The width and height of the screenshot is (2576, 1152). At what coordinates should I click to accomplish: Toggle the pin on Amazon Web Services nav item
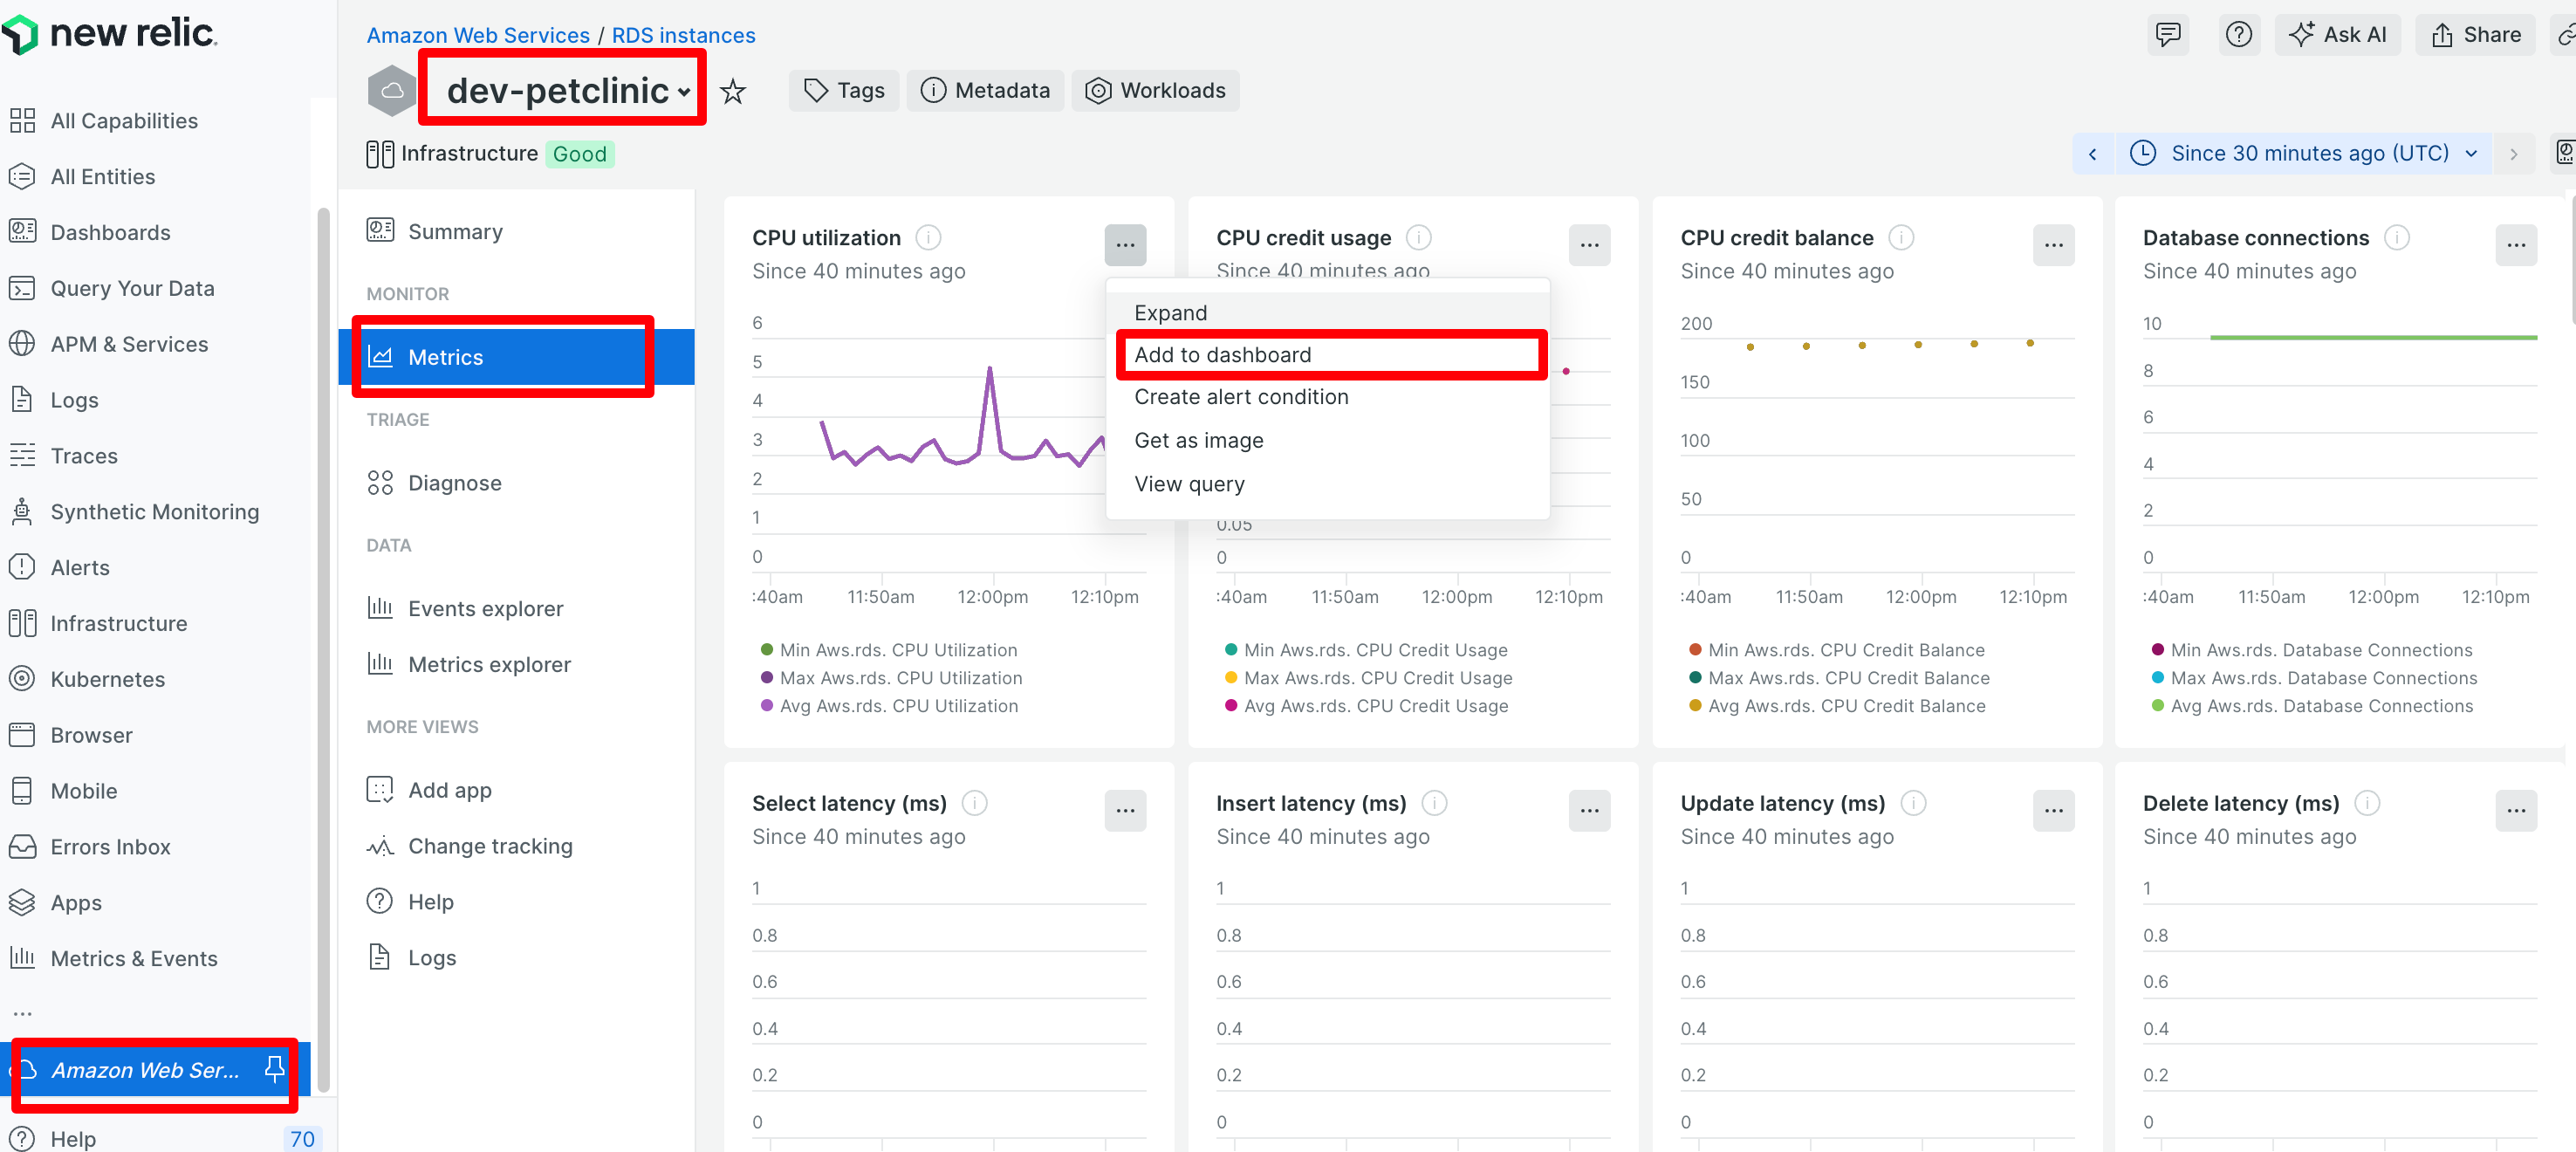(274, 1069)
